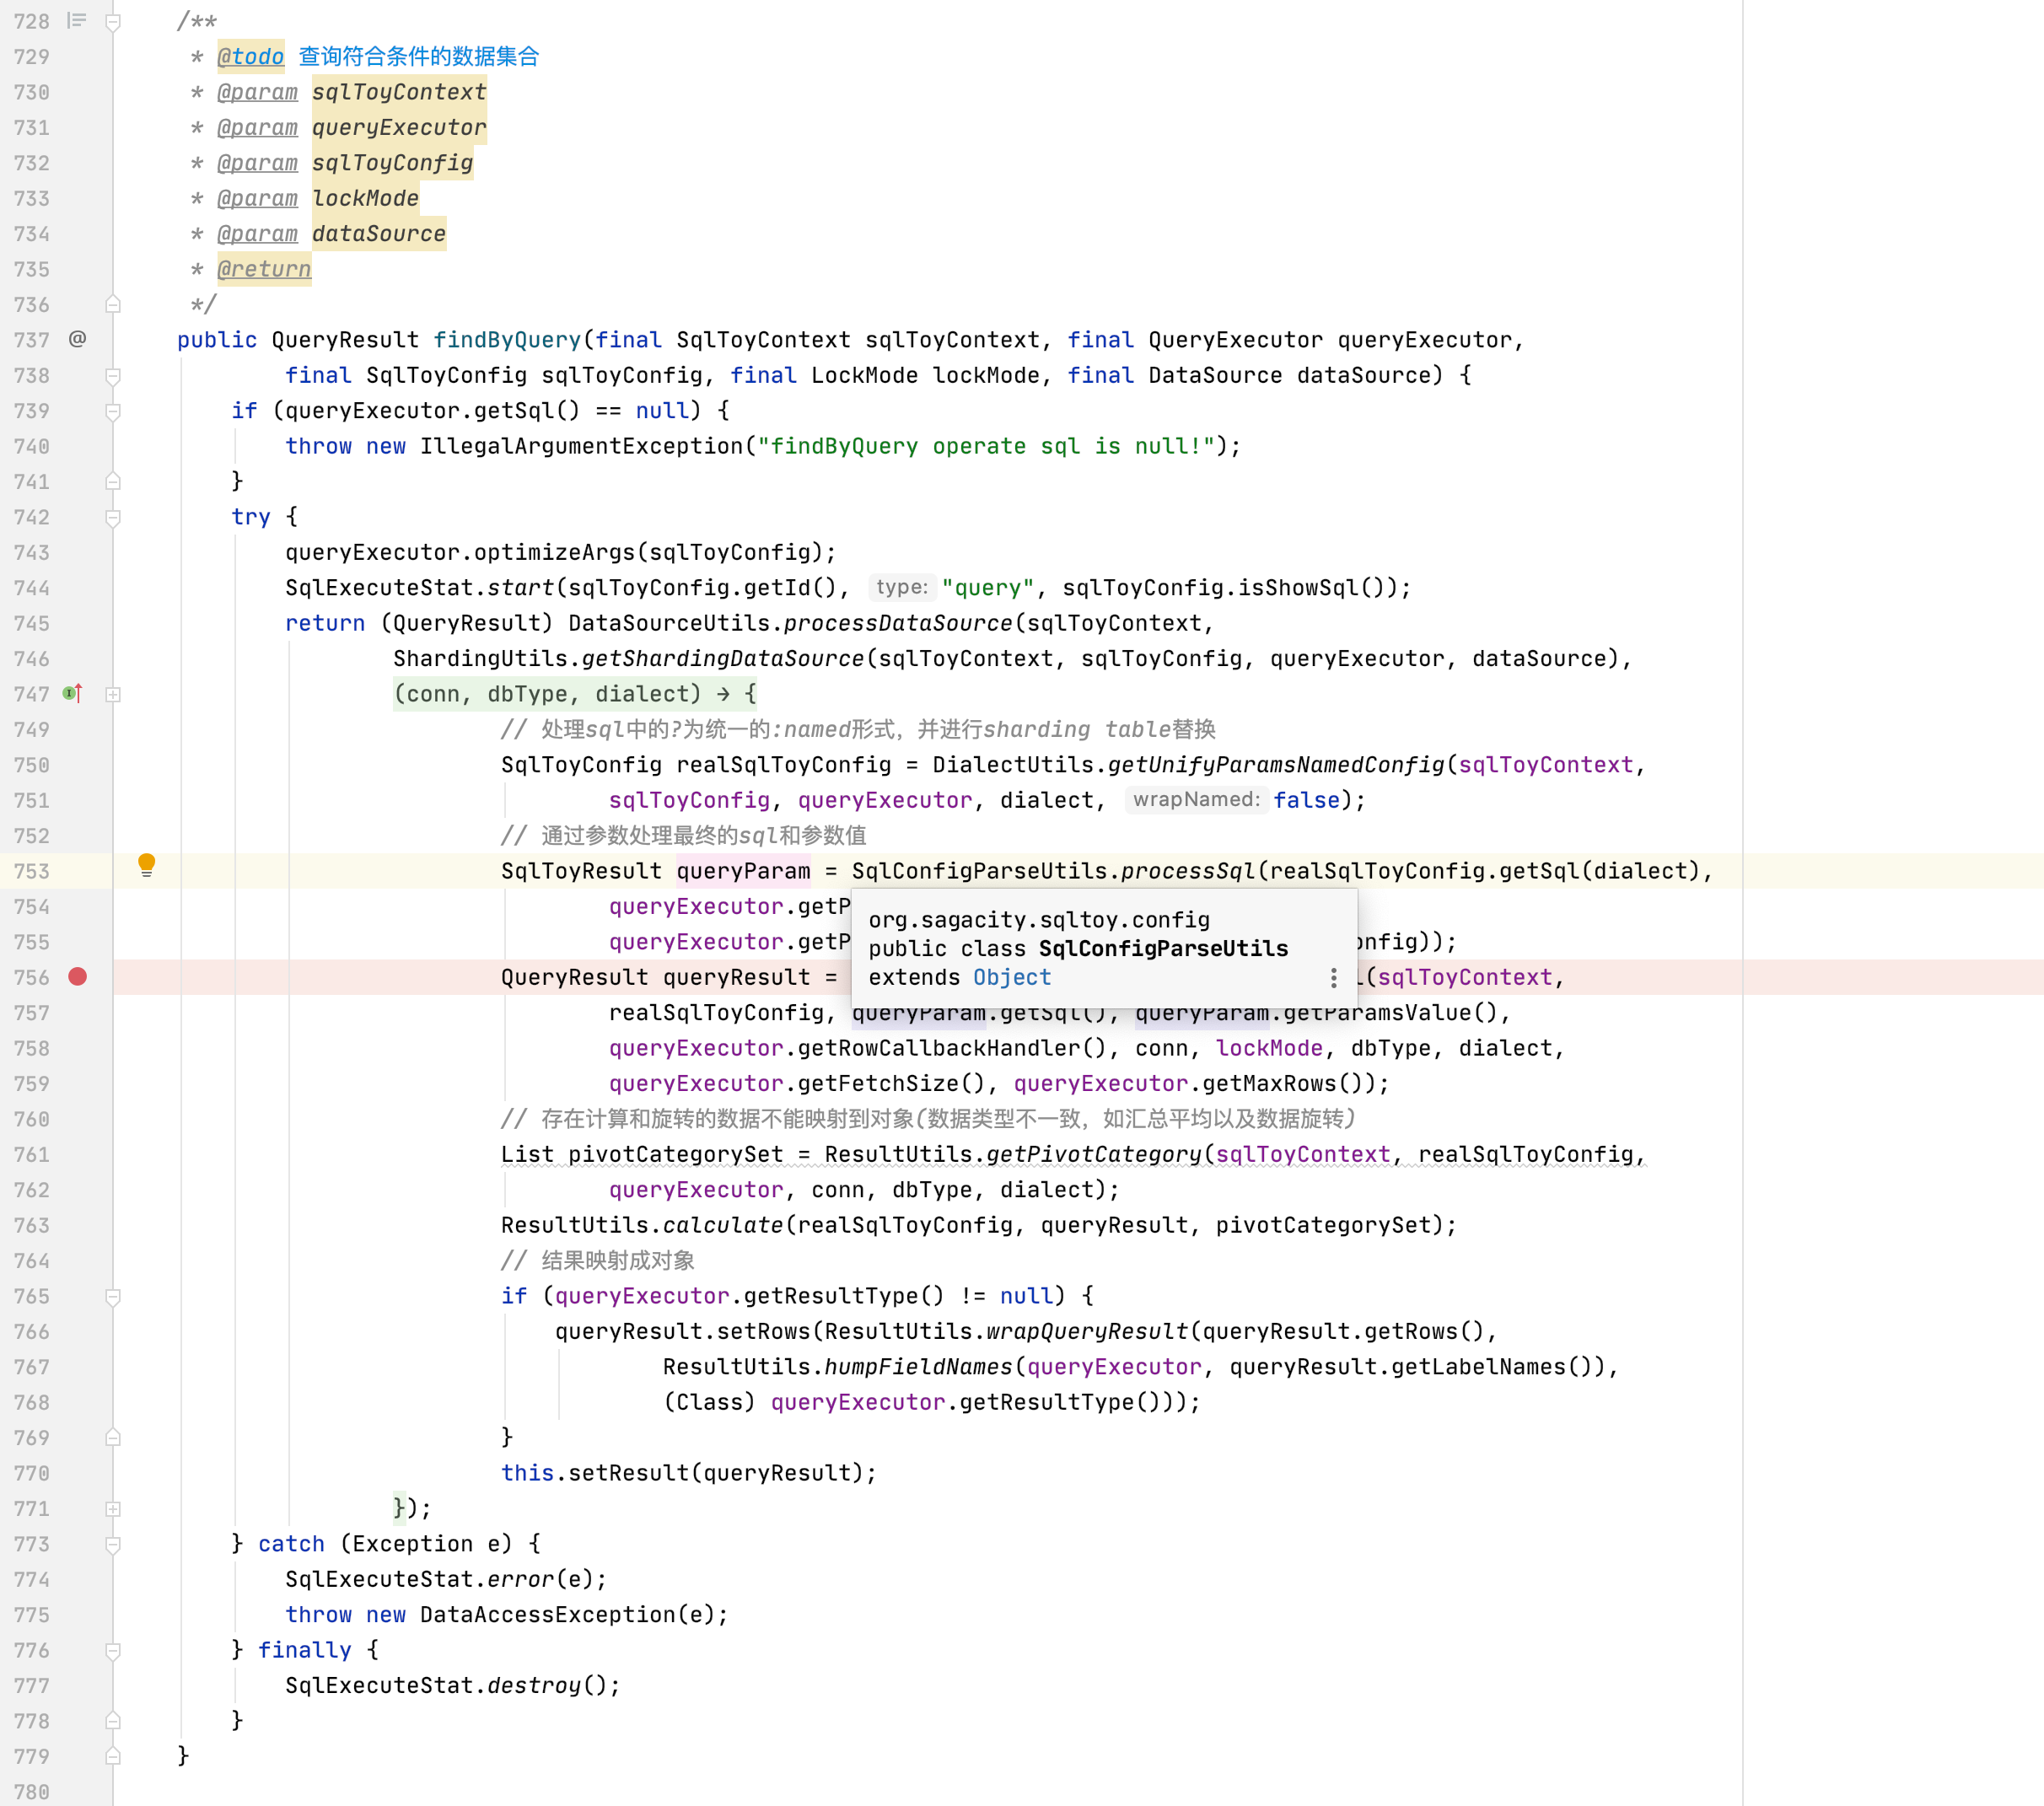
Task: Collapse the catch block on line 773
Action: pos(113,1544)
